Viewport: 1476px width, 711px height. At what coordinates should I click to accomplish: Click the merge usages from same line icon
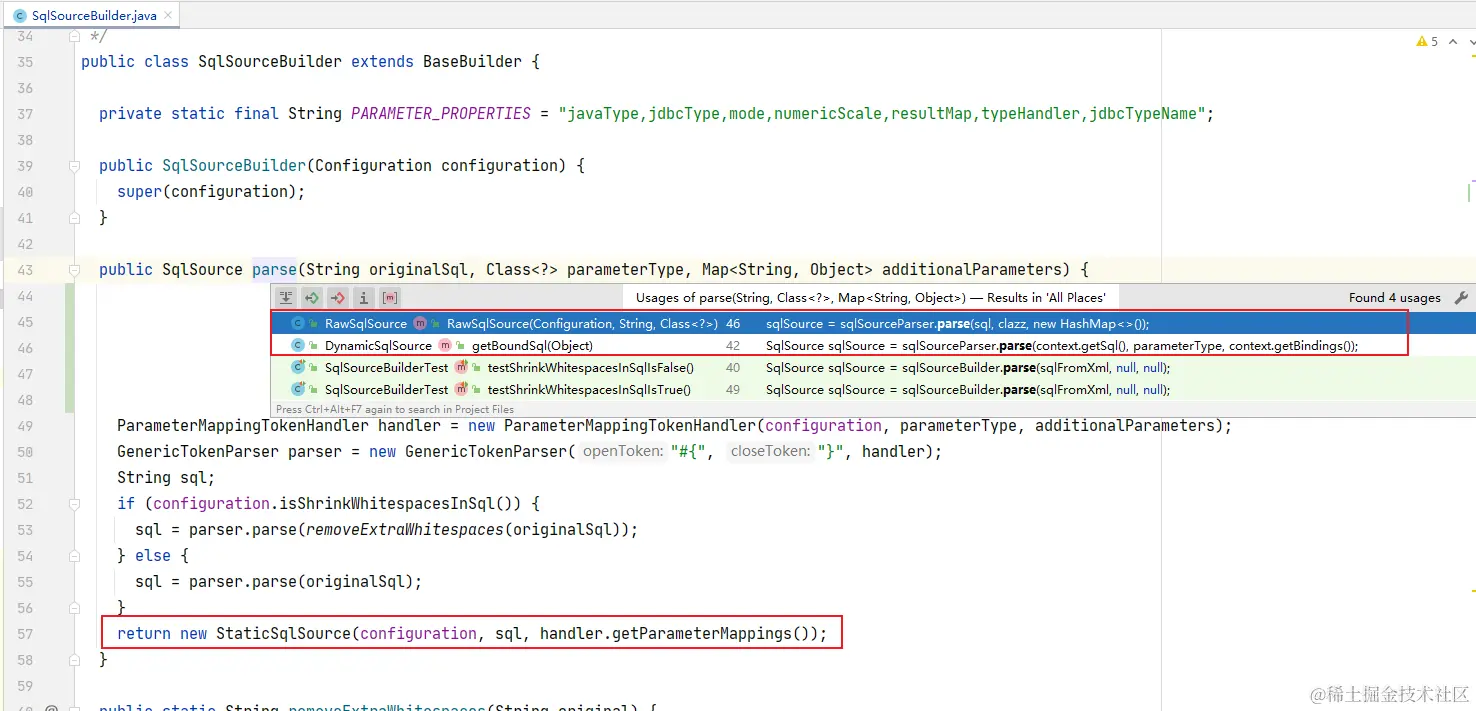[286, 298]
